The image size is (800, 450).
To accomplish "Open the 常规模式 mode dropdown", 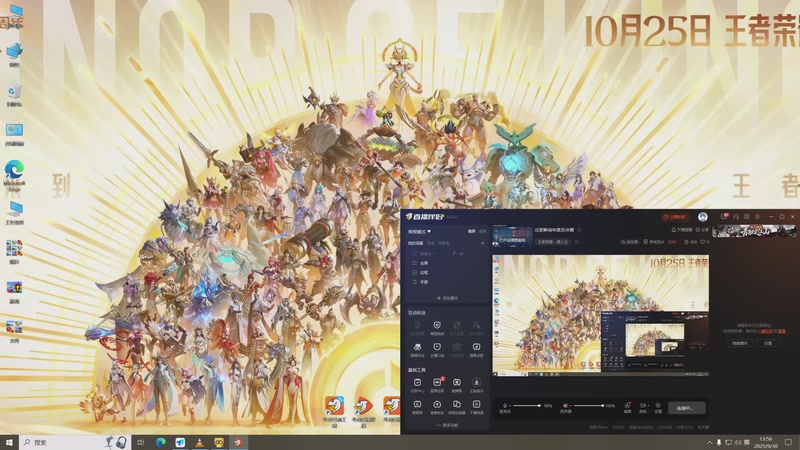I will [x=419, y=232].
